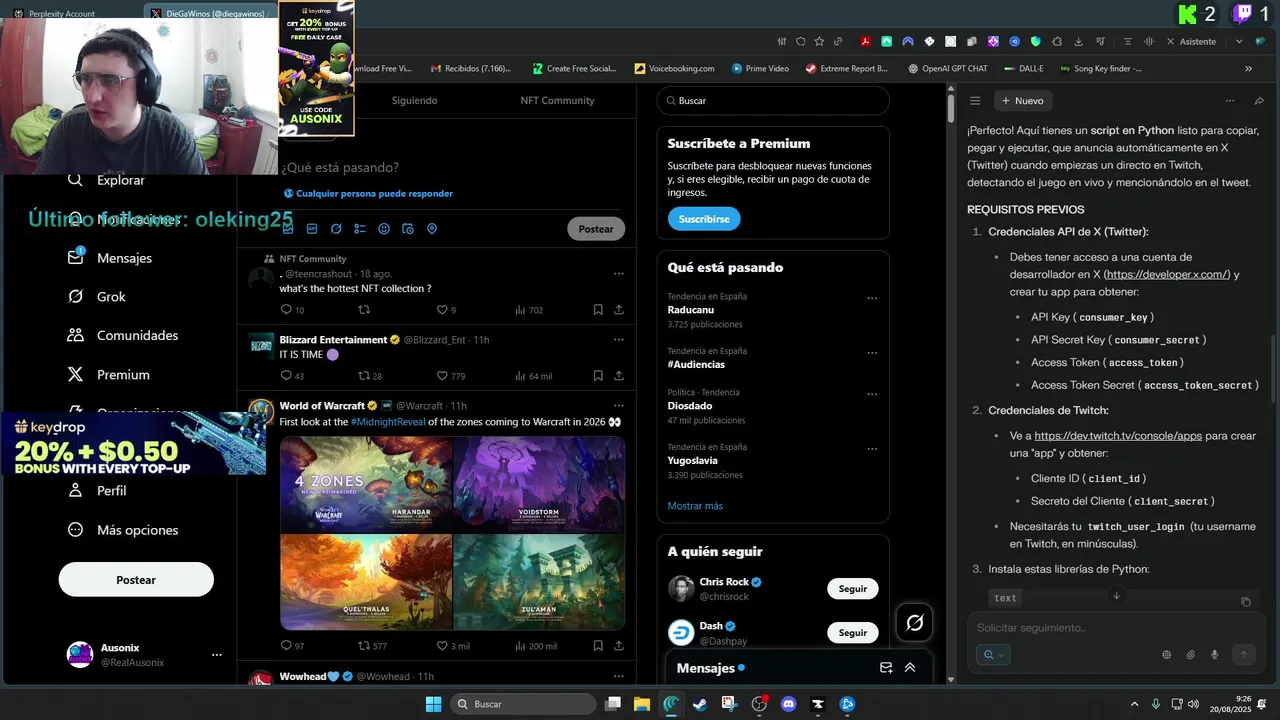Image resolution: width=1280 pixels, height=720 pixels.
Task: Tag a location in the composer
Action: [432, 229]
